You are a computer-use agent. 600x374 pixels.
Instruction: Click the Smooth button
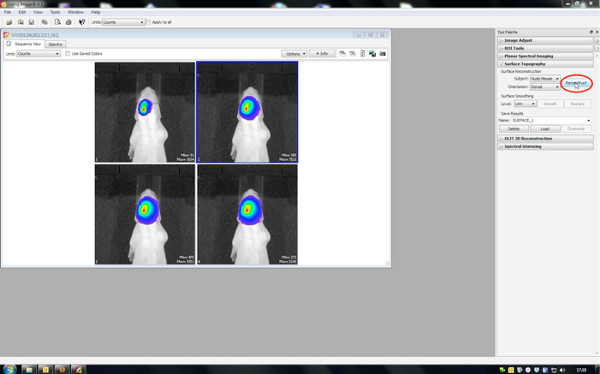click(550, 104)
